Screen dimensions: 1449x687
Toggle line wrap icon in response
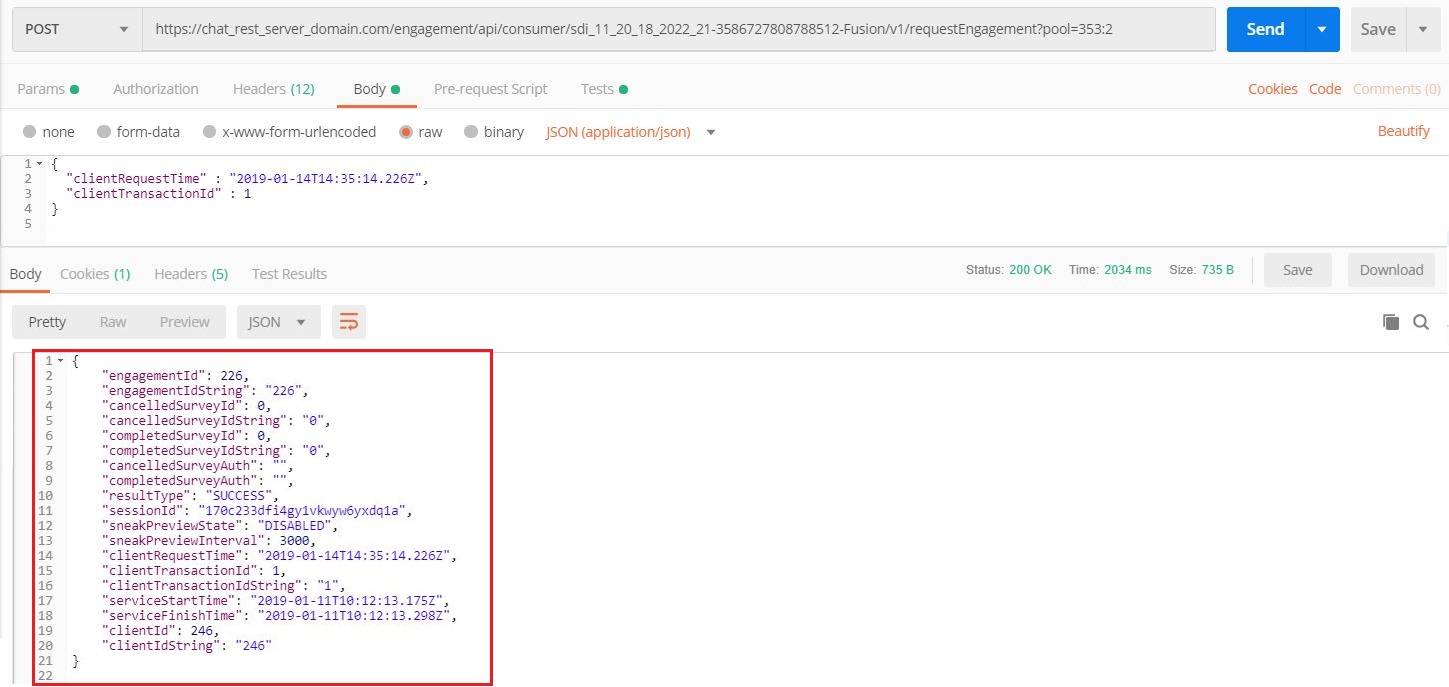point(349,322)
